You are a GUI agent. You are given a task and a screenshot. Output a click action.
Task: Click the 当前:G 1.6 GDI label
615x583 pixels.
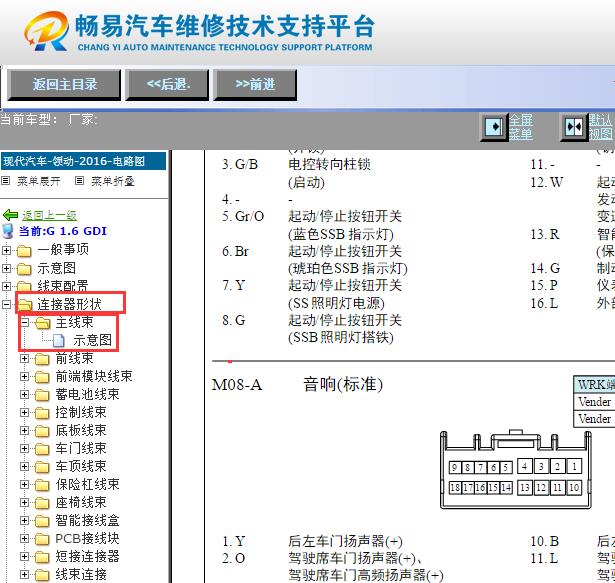pos(63,231)
